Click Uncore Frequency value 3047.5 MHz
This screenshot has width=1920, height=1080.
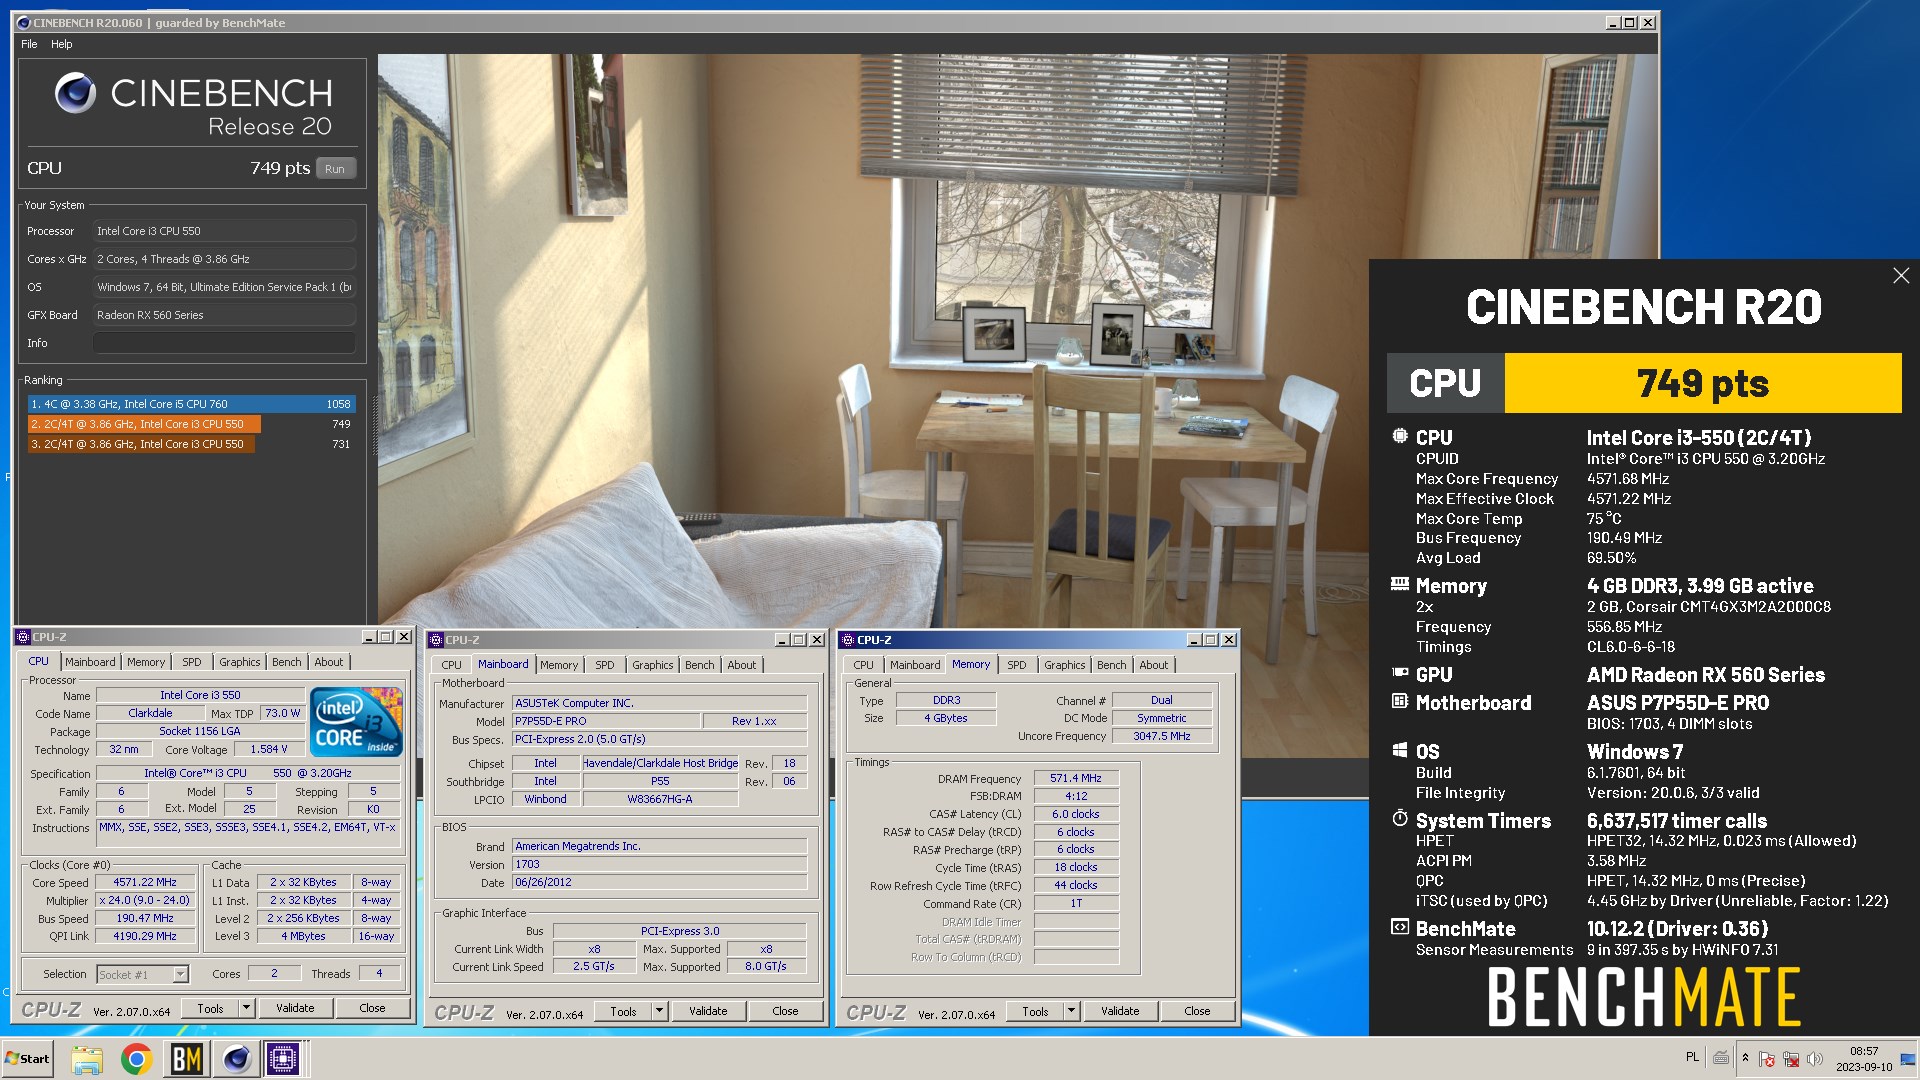[1162, 736]
